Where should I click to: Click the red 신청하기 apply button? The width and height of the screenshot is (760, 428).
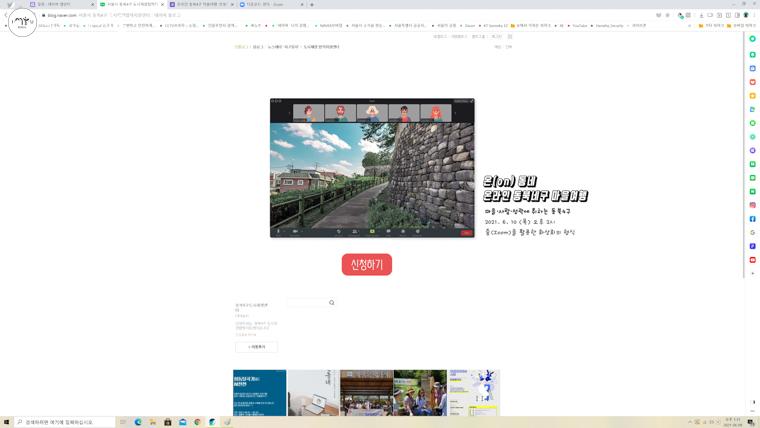pyautogui.click(x=366, y=264)
